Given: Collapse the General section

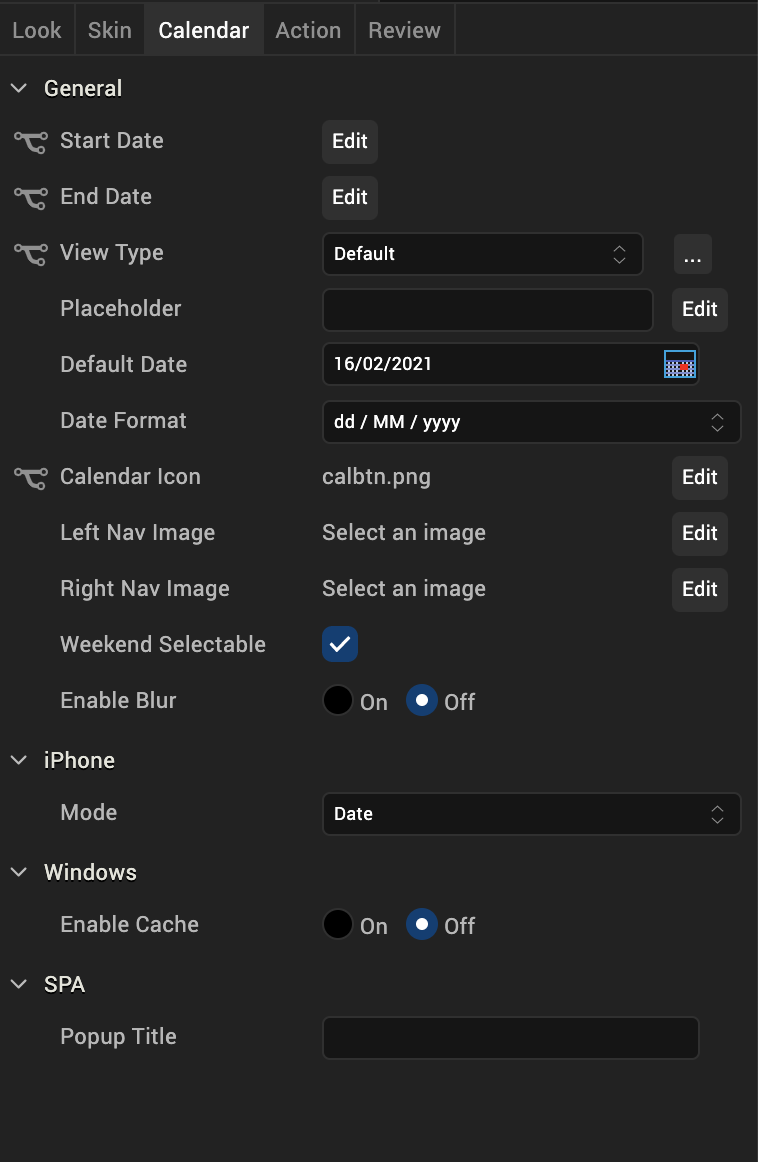Looking at the screenshot, I should click(19, 88).
